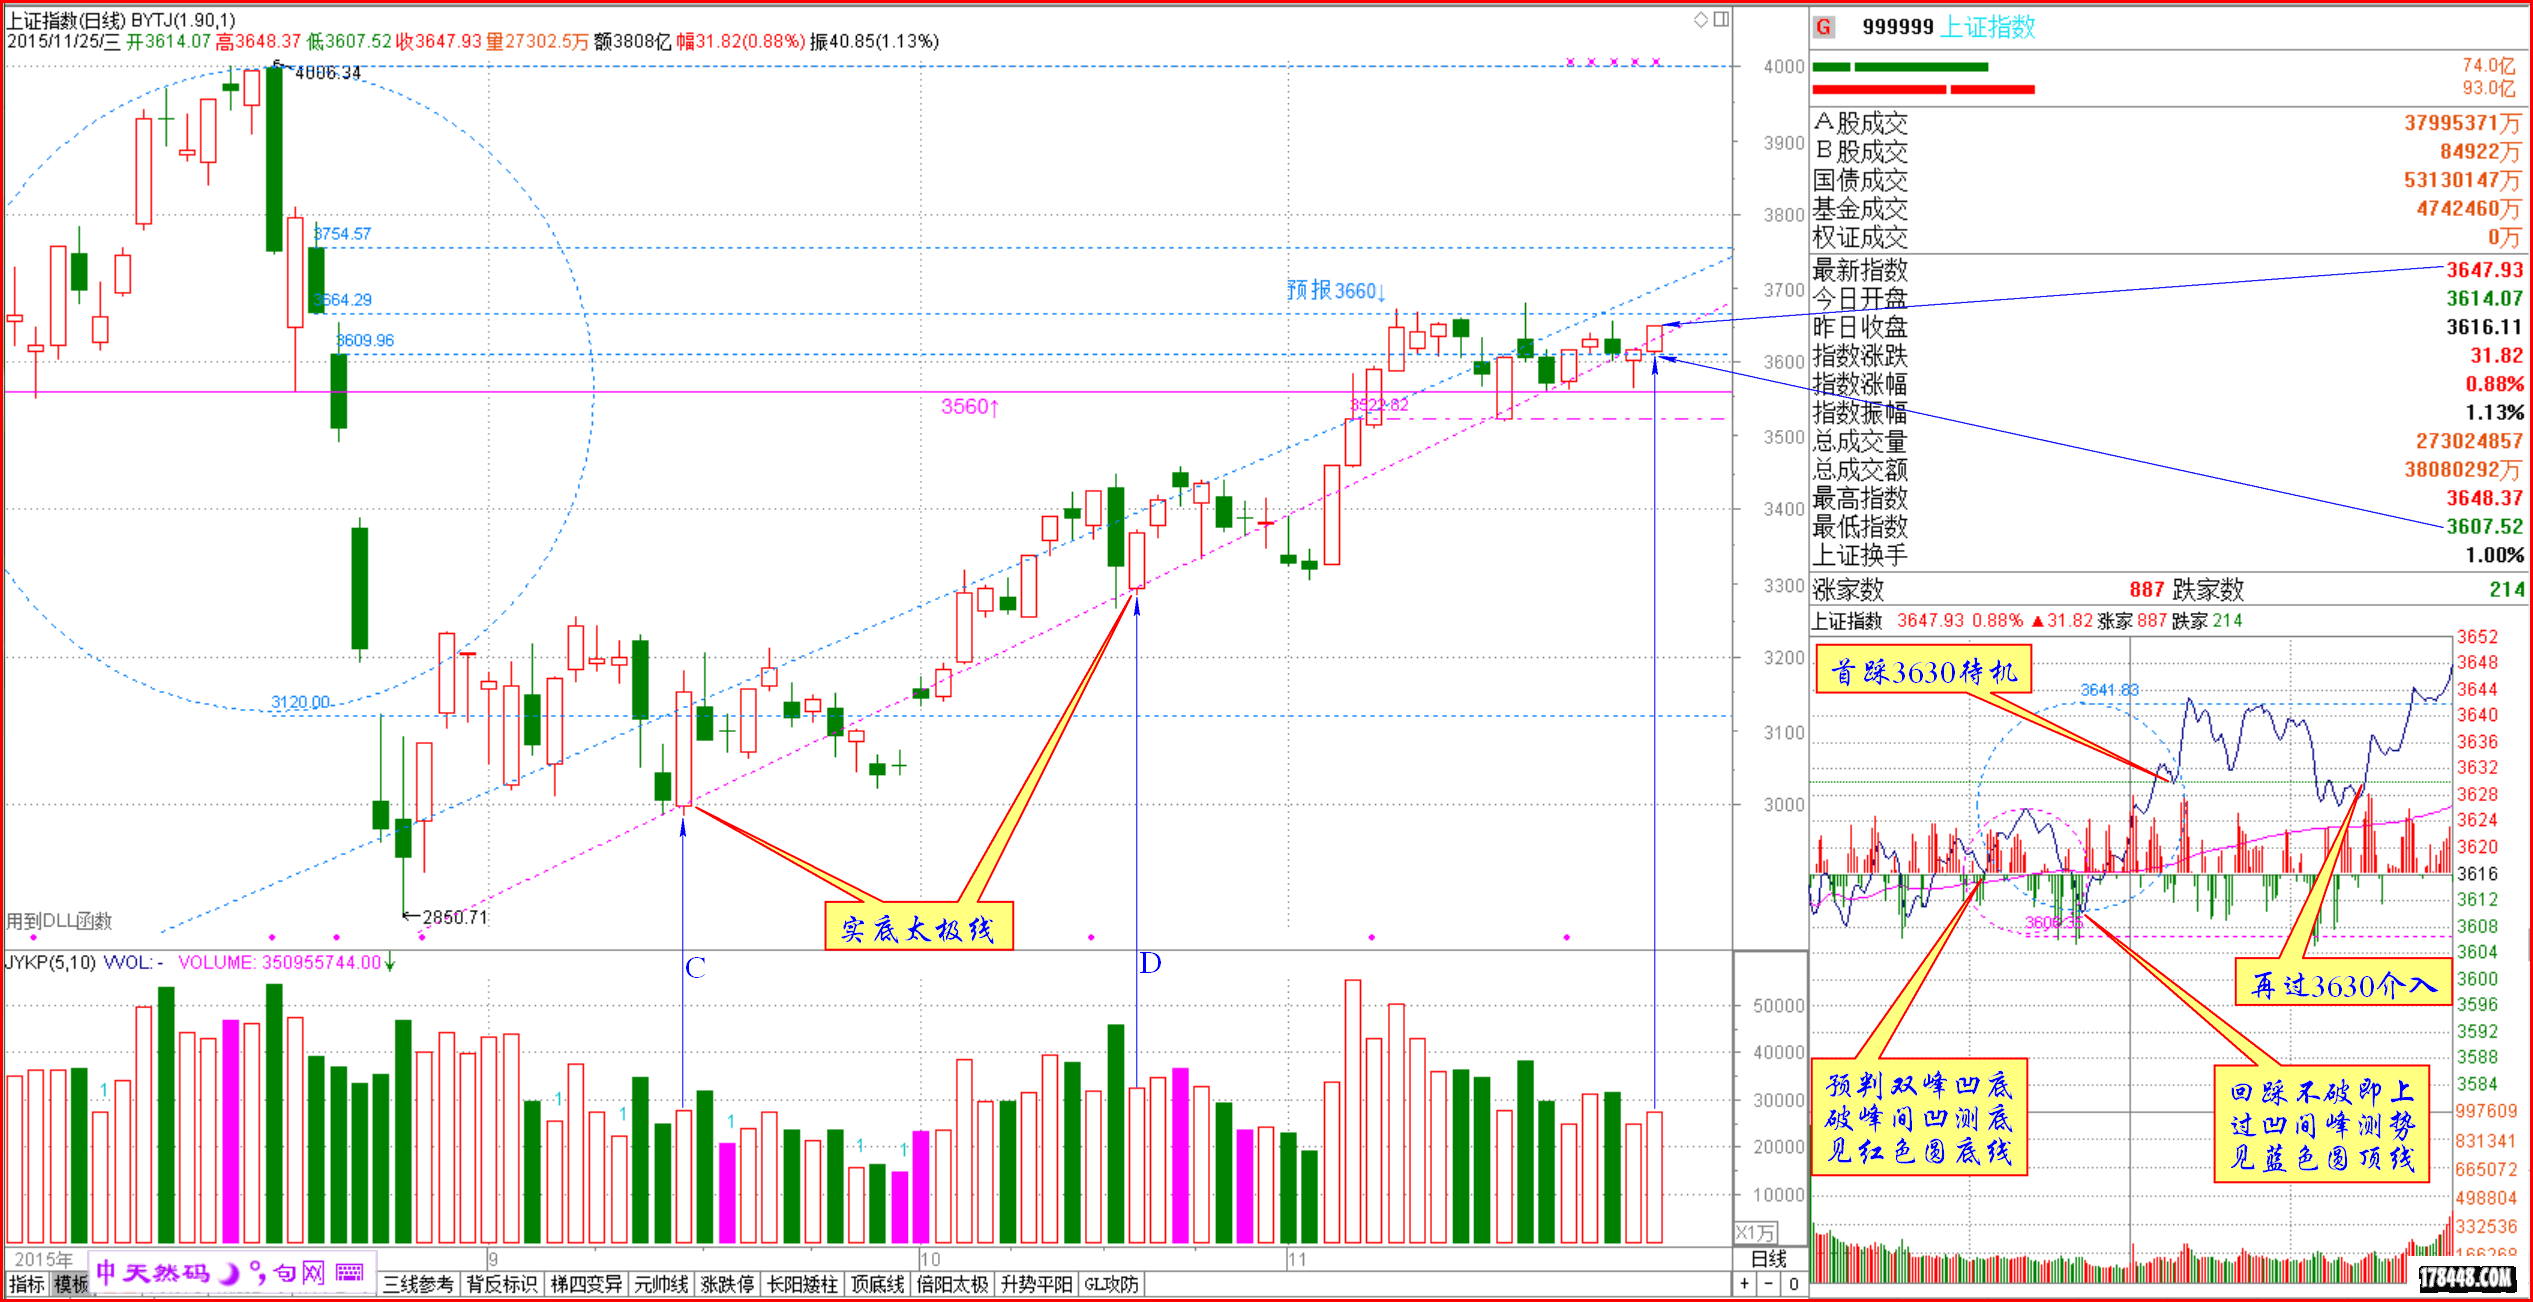
Task: Open the 日线 period selector
Action: (1769, 1258)
